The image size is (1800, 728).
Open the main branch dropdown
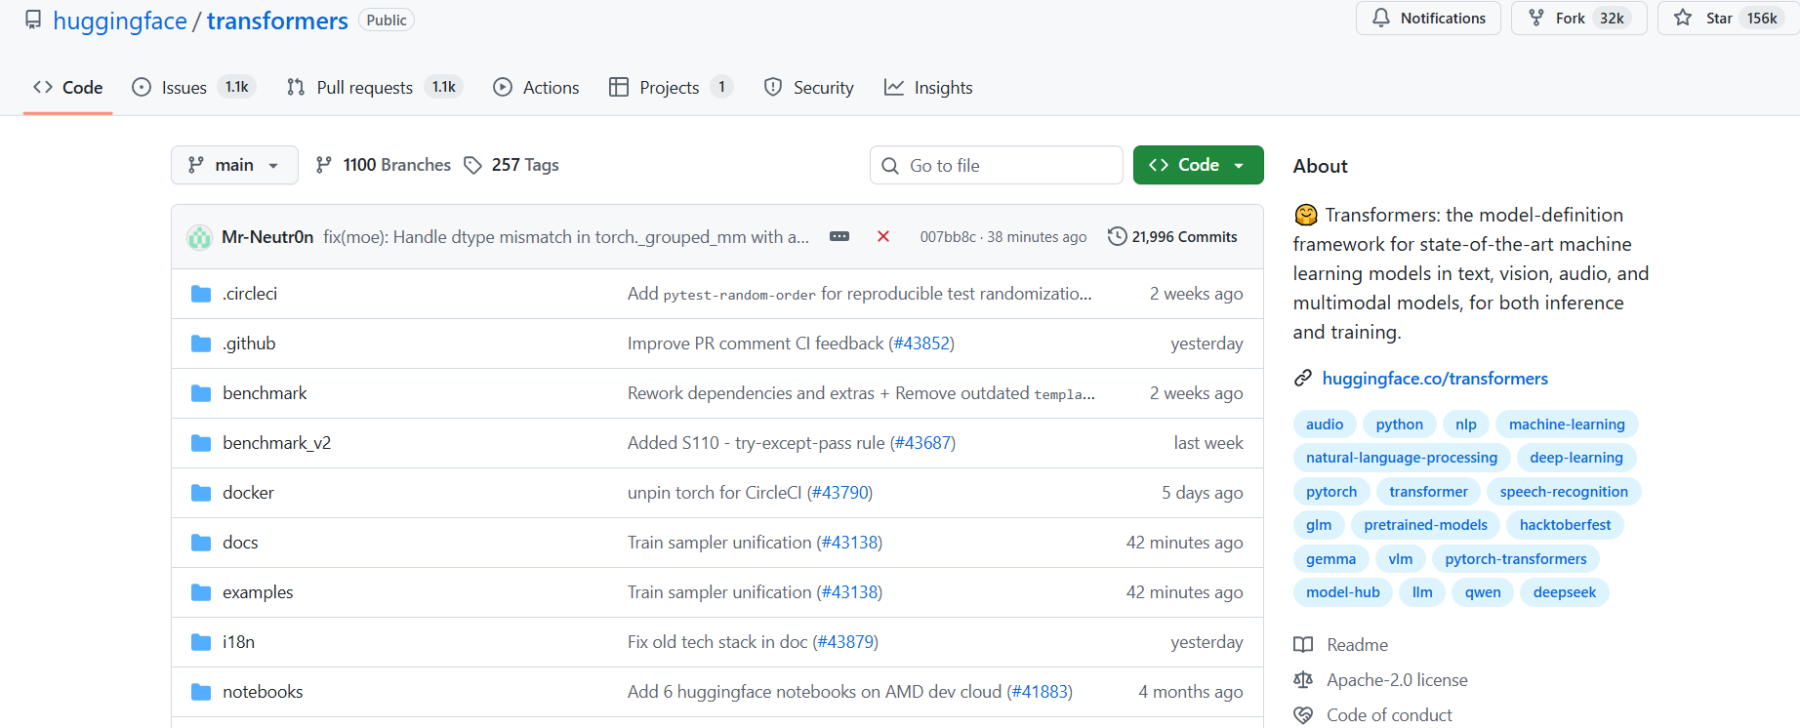(x=235, y=165)
